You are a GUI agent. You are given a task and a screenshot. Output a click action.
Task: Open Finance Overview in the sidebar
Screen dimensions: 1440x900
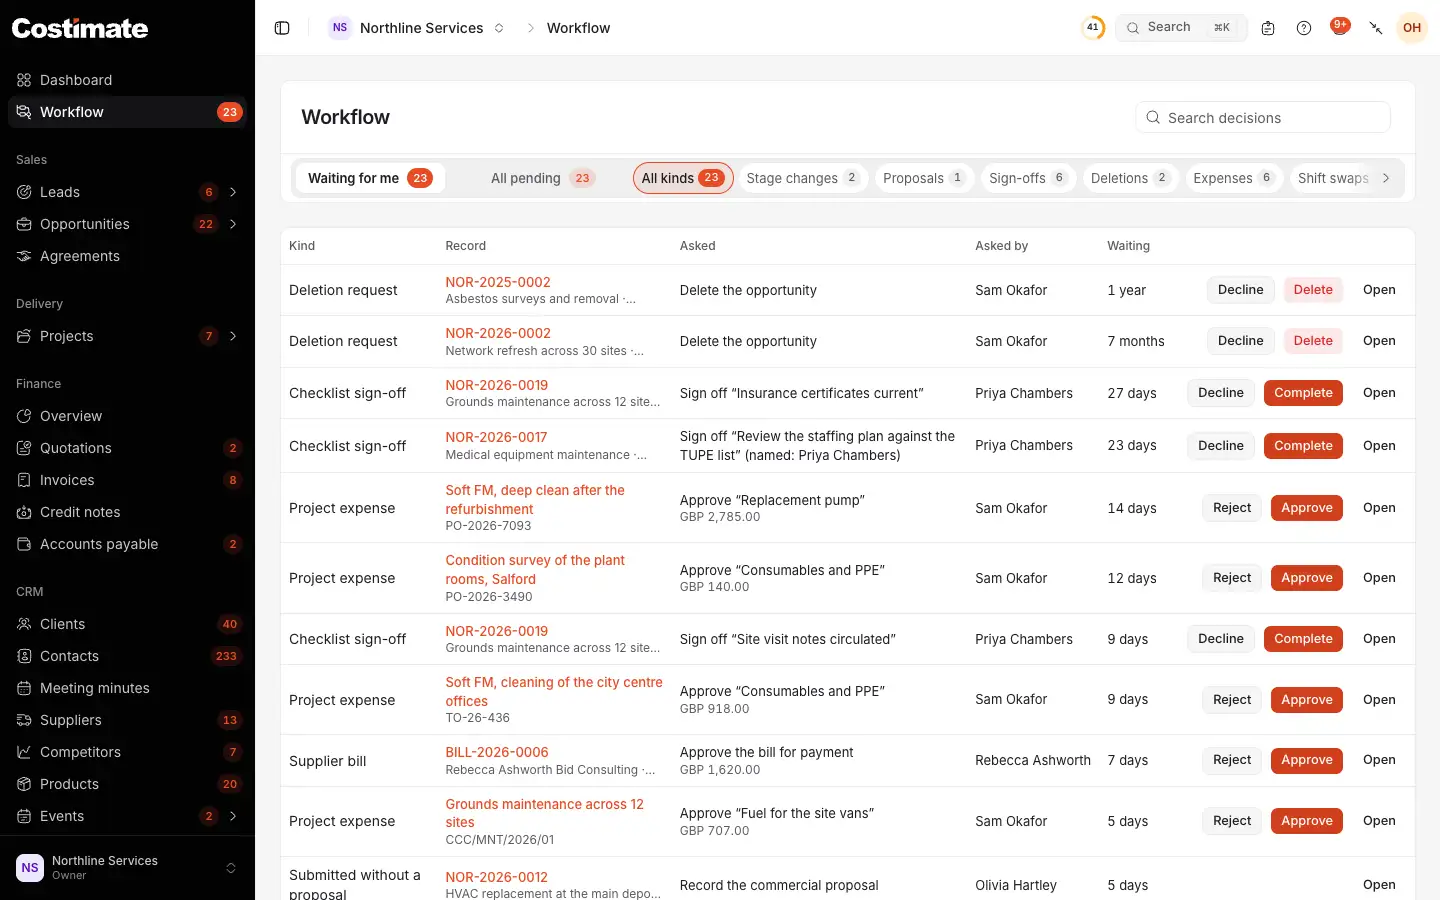pos(127,416)
